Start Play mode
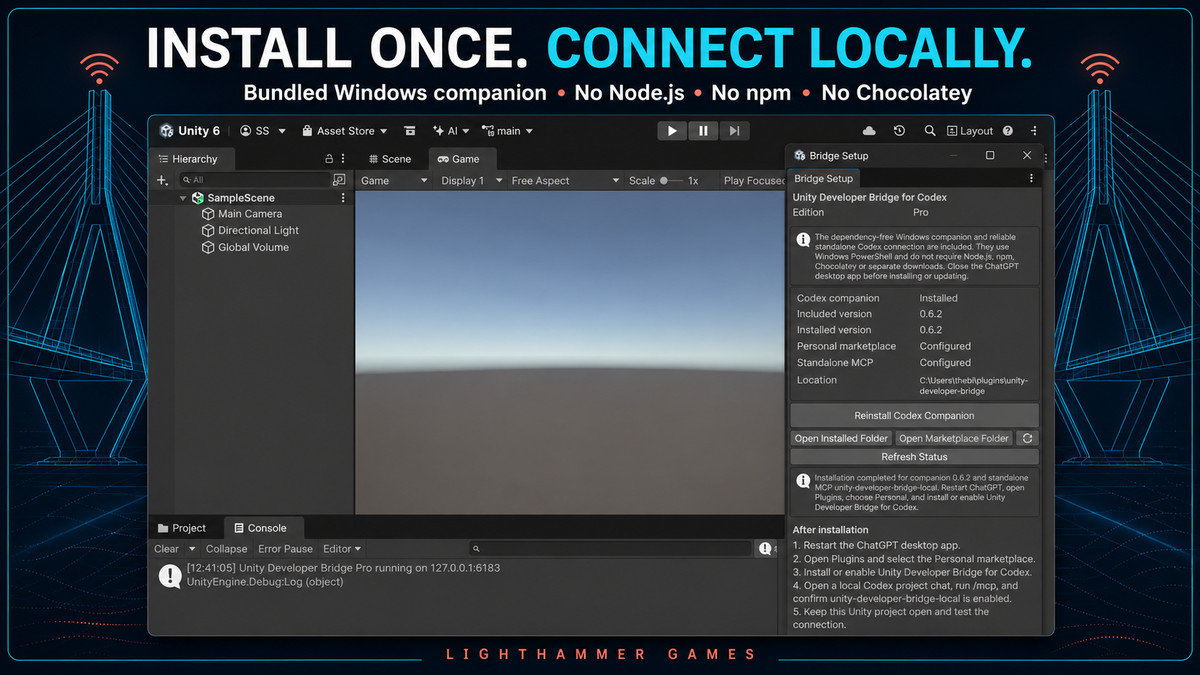Viewport: 1200px width, 675px height. tap(672, 131)
